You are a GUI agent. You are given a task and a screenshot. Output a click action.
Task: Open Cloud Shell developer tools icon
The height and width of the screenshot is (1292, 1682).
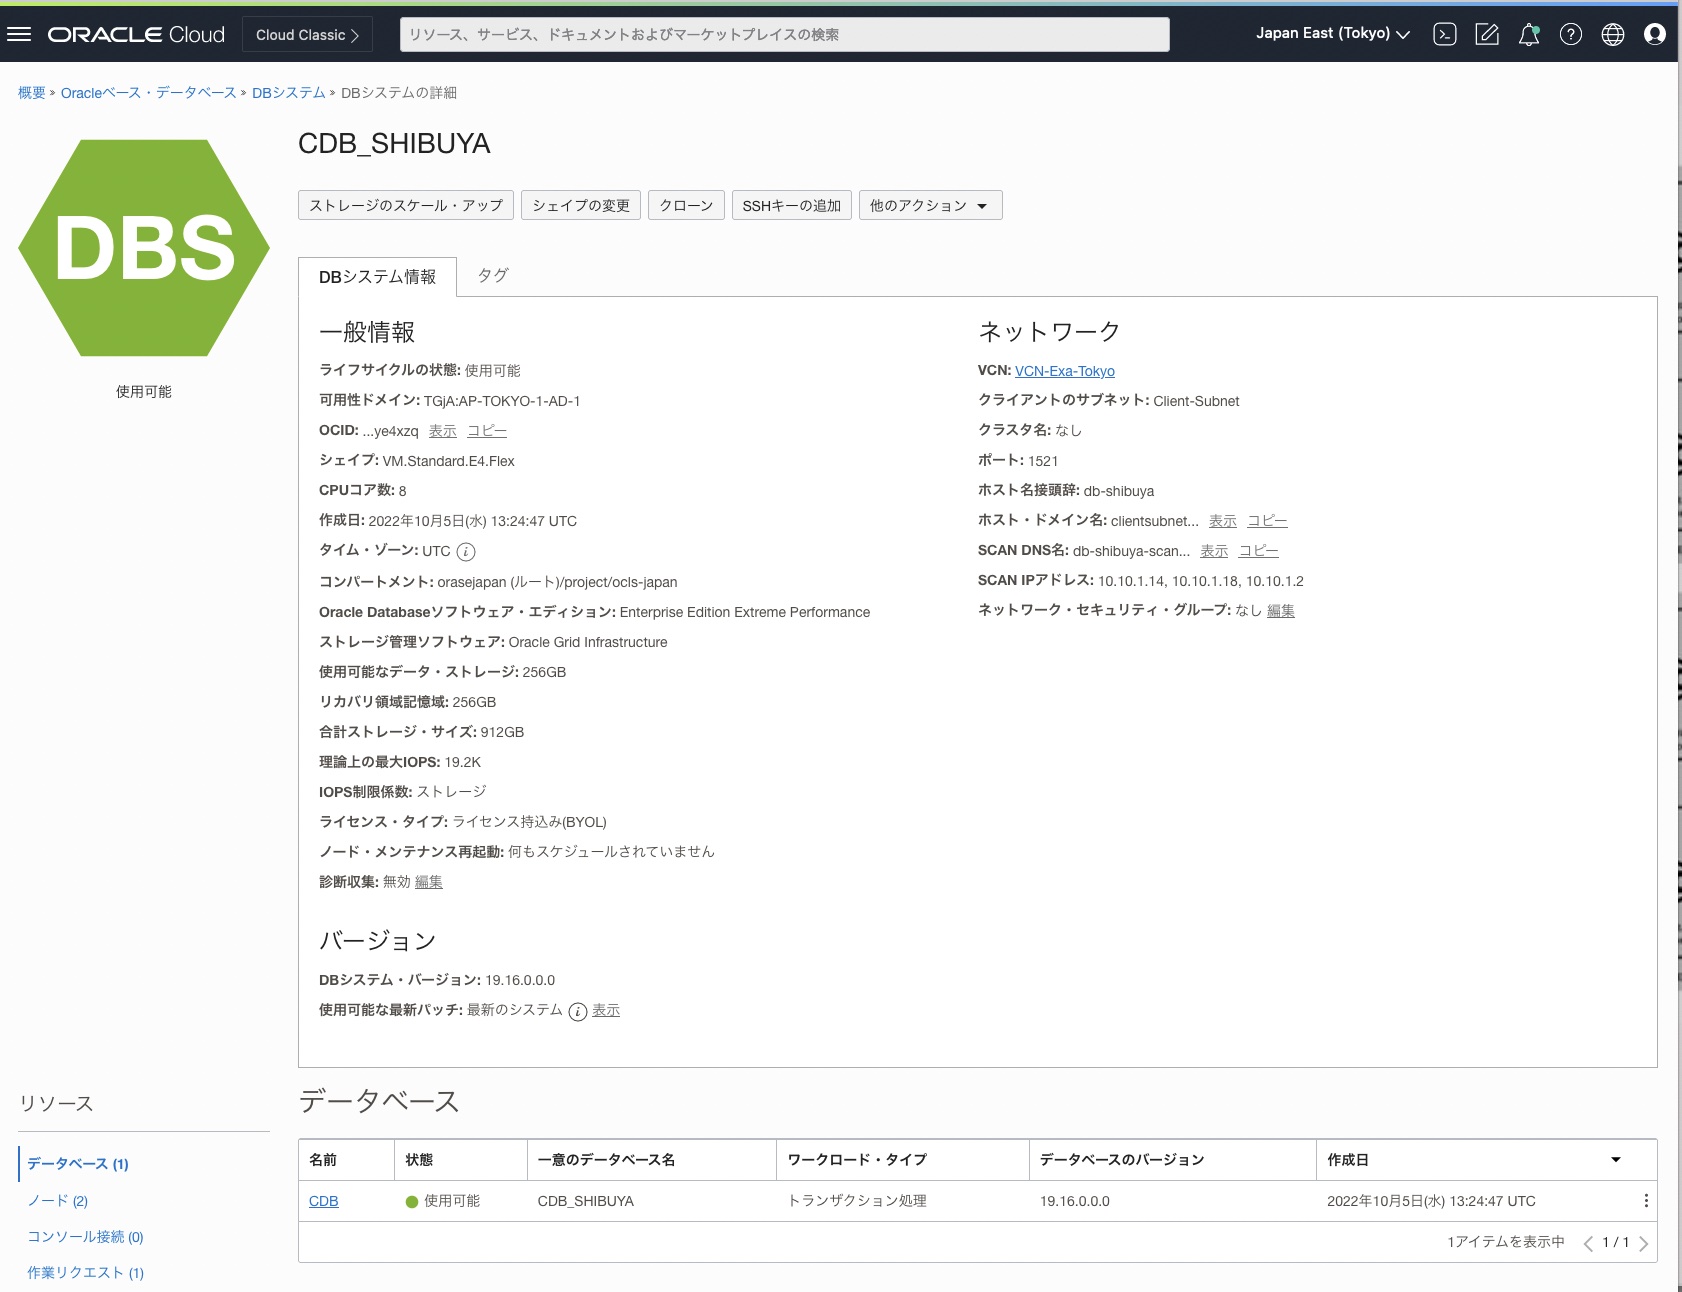point(1444,34)
